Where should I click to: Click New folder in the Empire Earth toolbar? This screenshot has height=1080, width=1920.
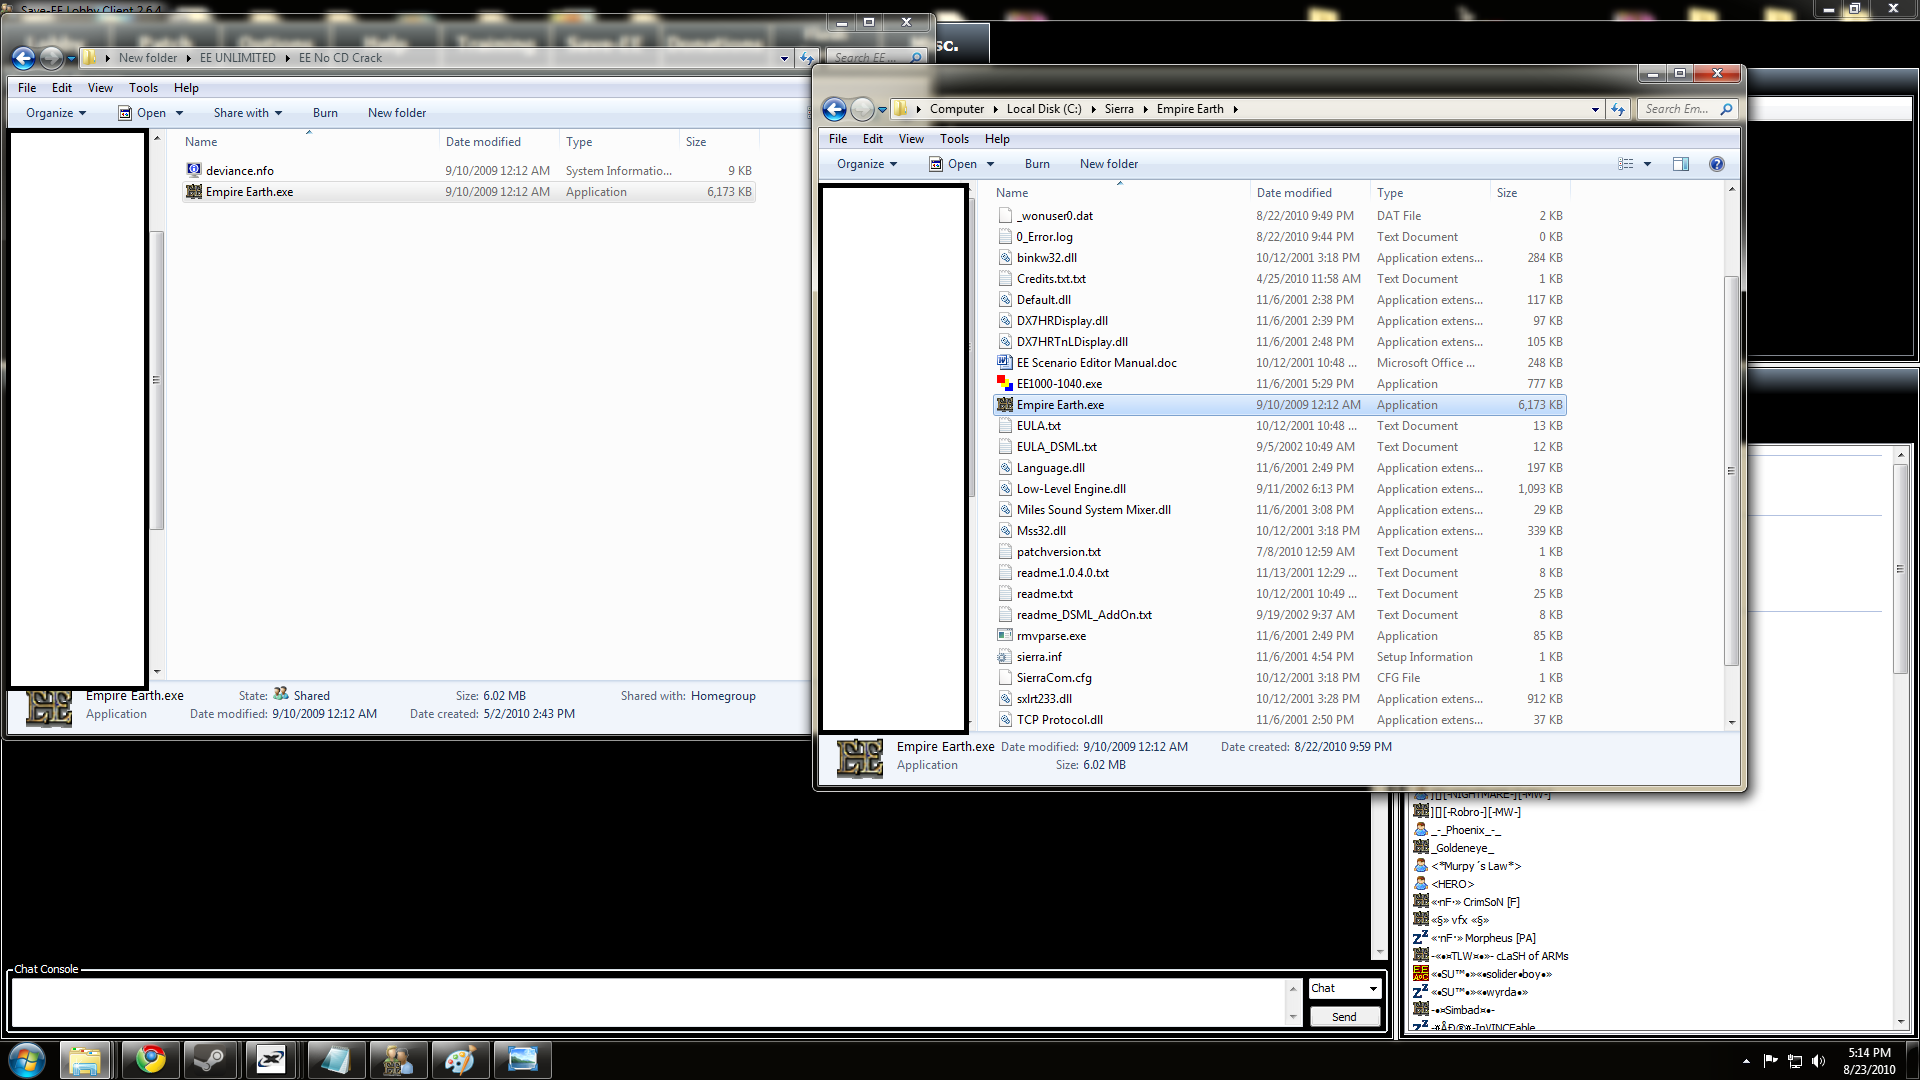pyautogui.click(x=1108, y=164)
